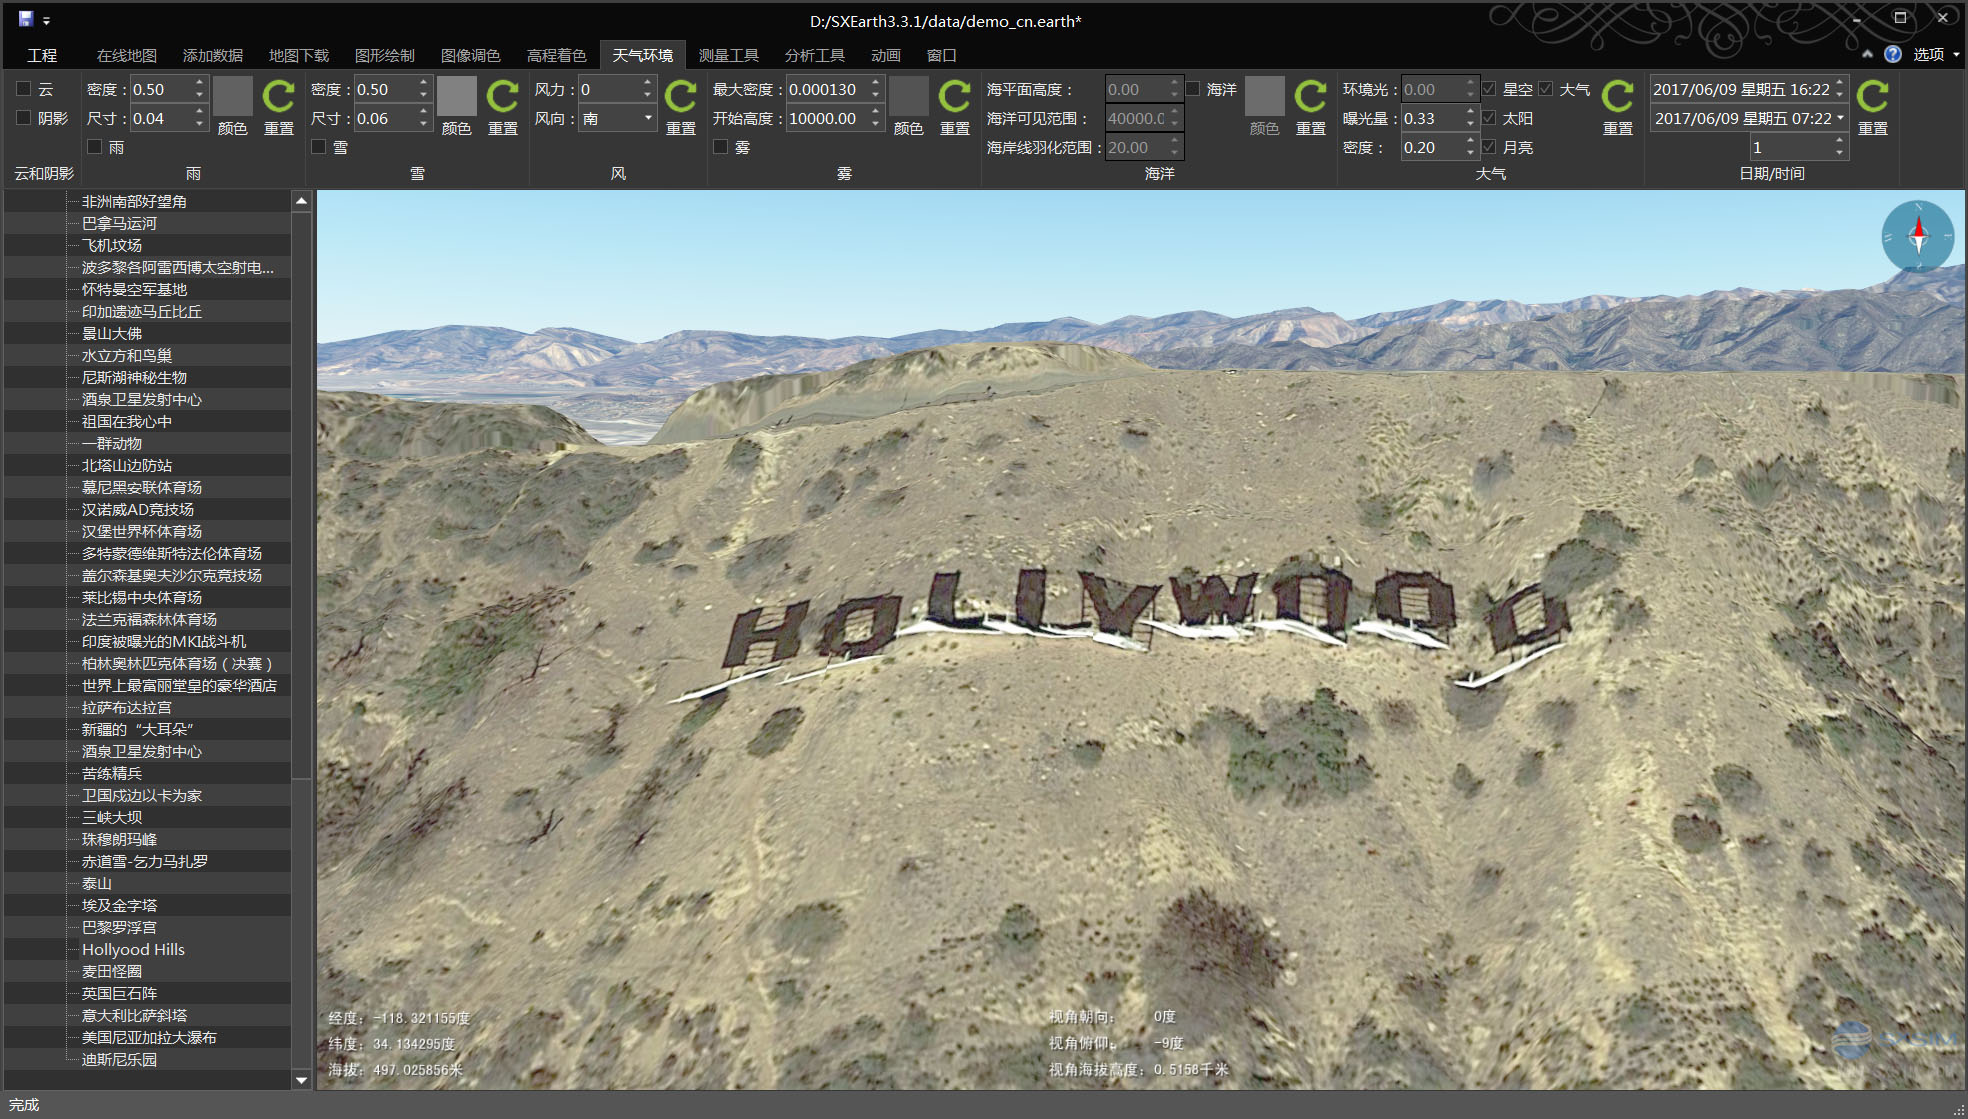Open the 工程 project menu
Screen dimensions: 1968x1119
42,55
